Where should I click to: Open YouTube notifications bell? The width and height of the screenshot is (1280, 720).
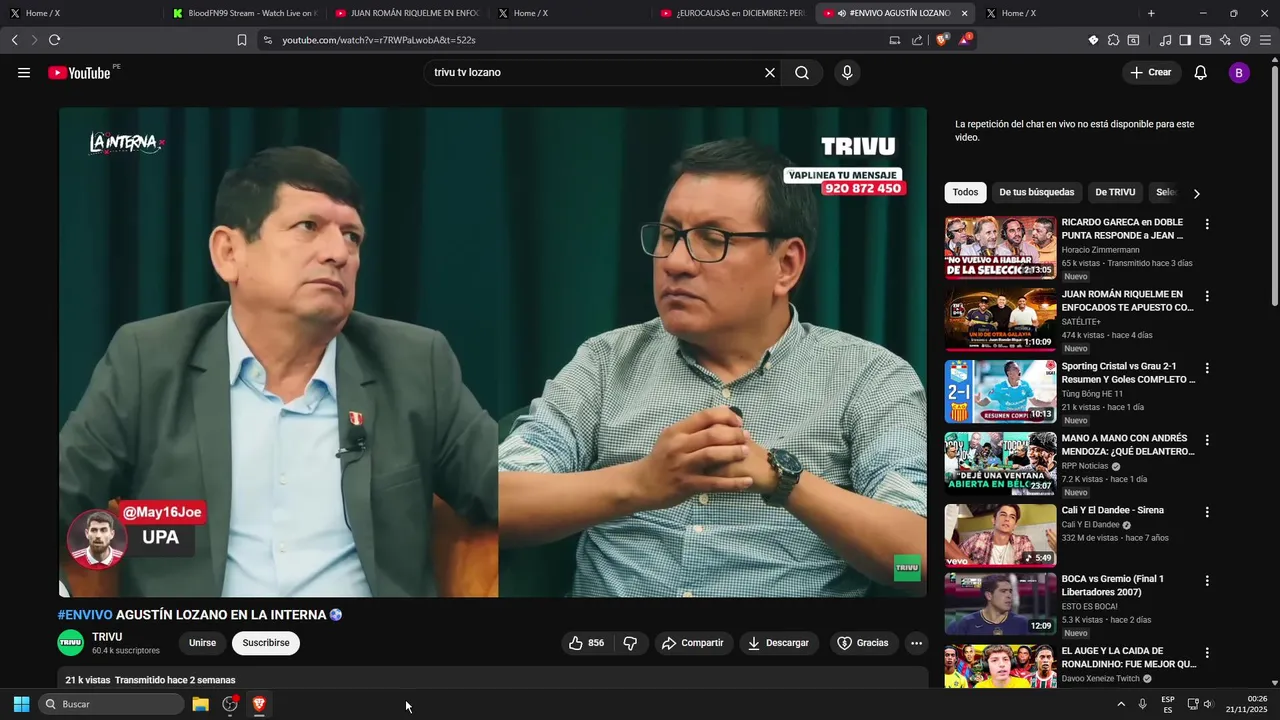click(x=1201, y=73)
